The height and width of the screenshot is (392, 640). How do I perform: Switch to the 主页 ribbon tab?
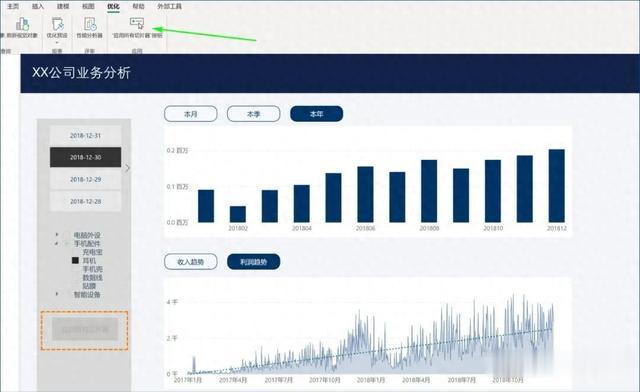pos(13,6)
